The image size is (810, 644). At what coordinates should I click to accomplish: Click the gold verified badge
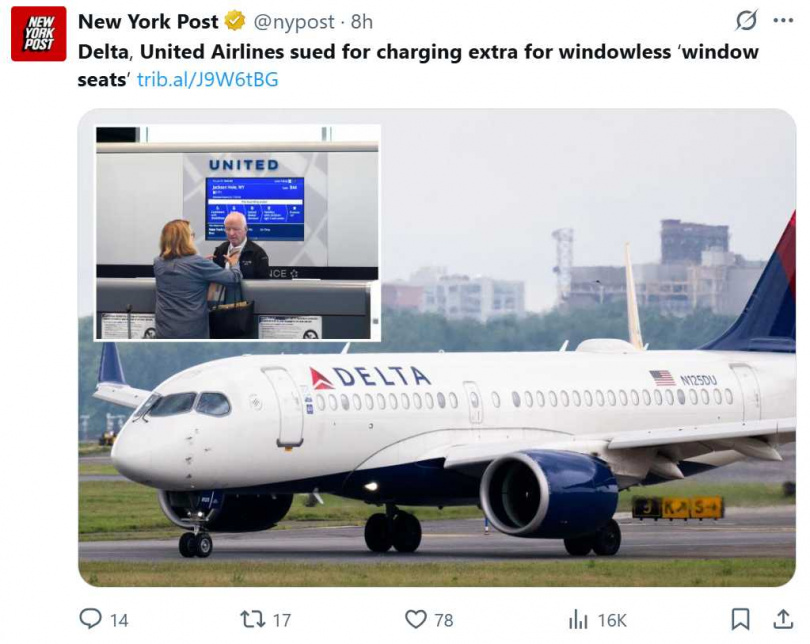click(x=235, y=21)
